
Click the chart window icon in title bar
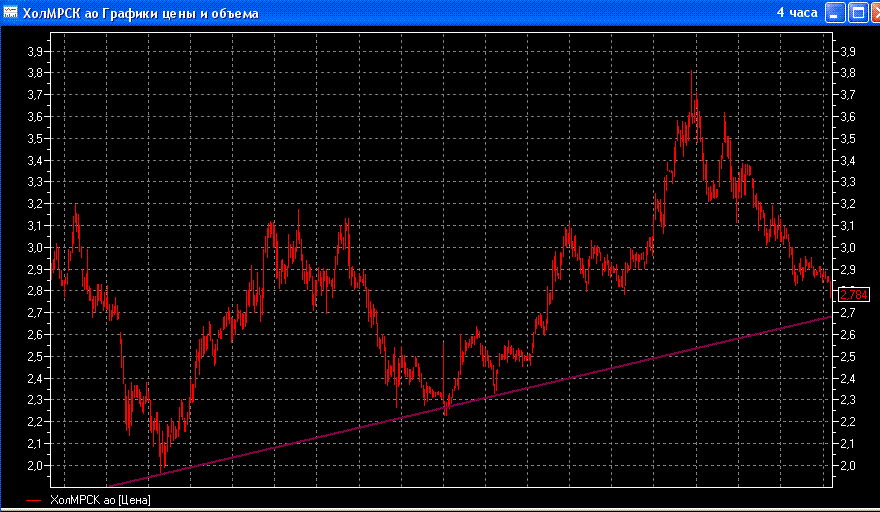(x=10, y=12)
